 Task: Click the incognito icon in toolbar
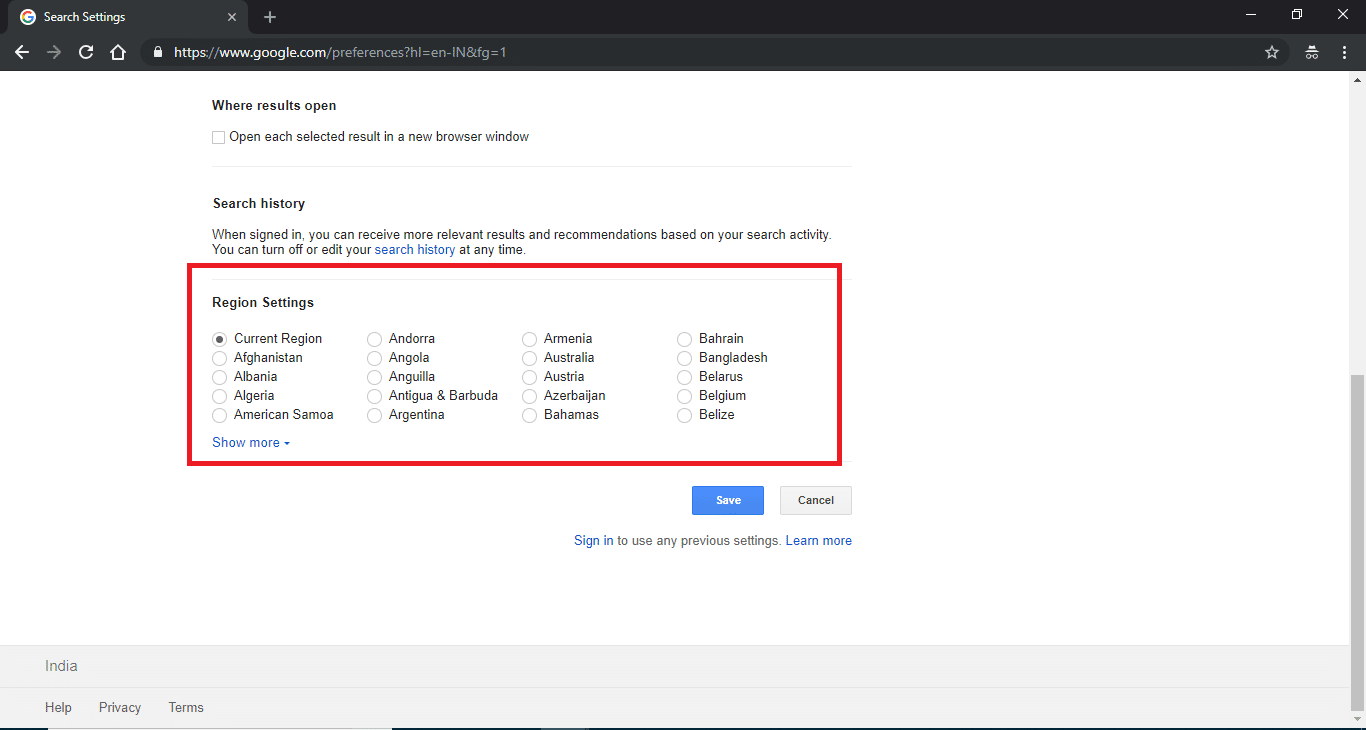click(1311, 52)
